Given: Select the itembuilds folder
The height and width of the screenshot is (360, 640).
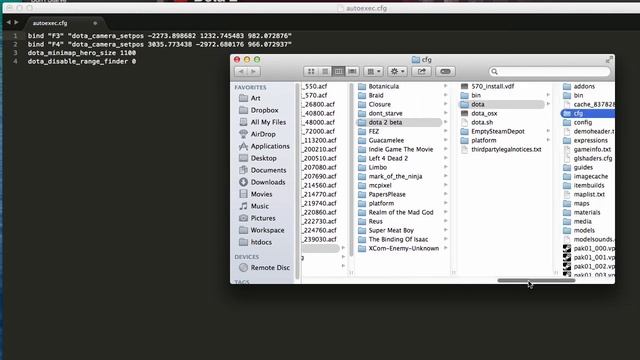Looking at the screenshot, I should 588,185.
